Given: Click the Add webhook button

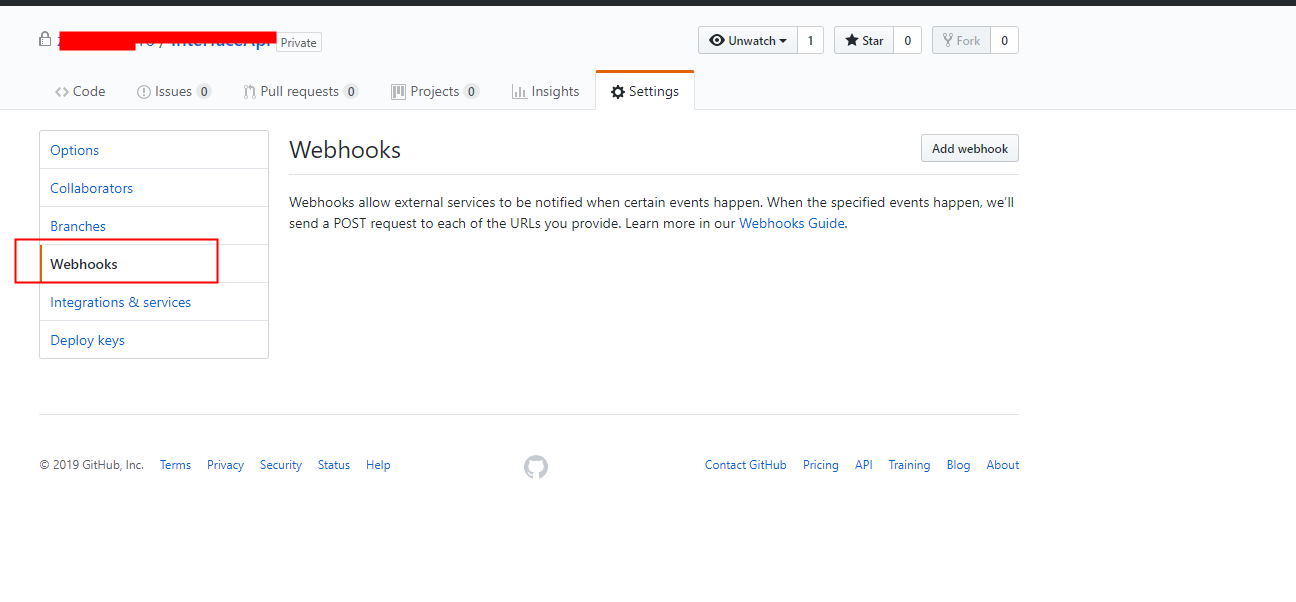Looking at the screenshot, I should tap(969, 148).
